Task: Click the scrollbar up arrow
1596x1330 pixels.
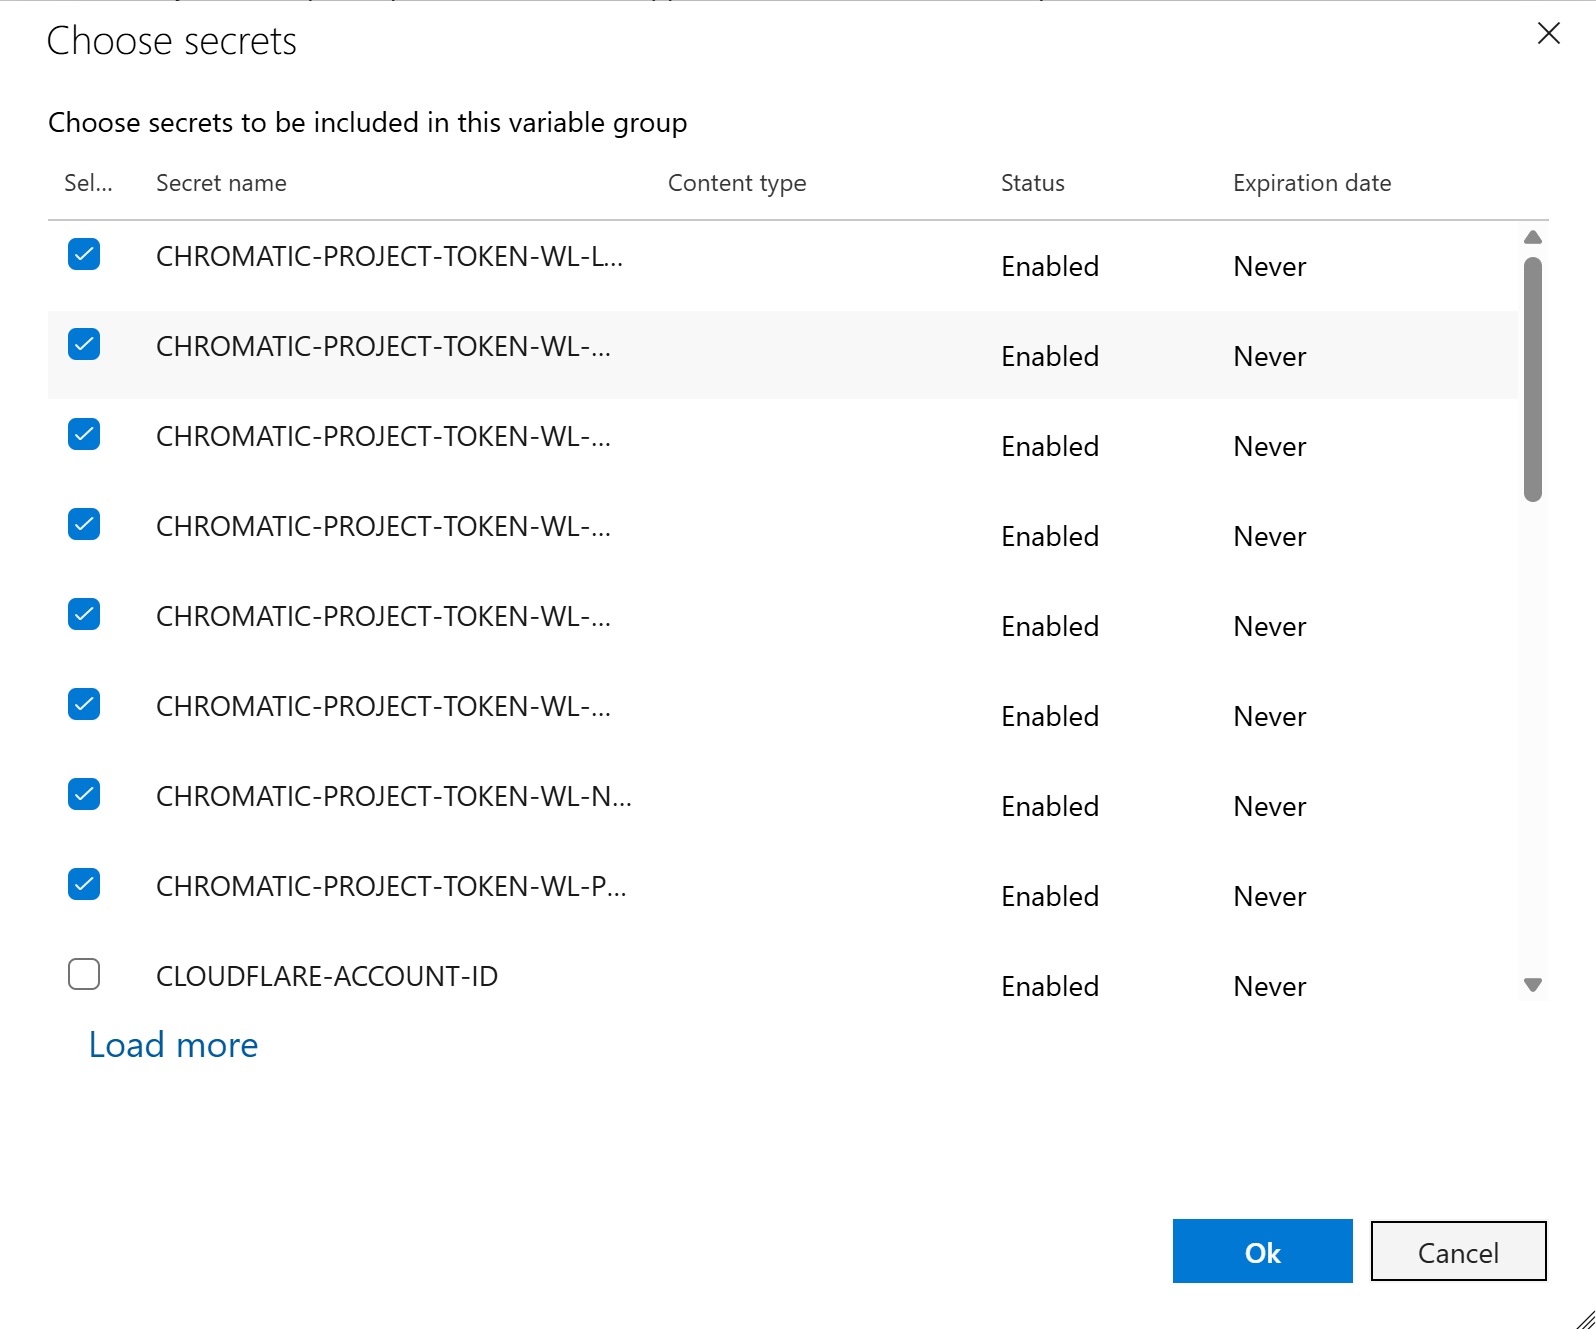Action: (x=1532, y=238)
